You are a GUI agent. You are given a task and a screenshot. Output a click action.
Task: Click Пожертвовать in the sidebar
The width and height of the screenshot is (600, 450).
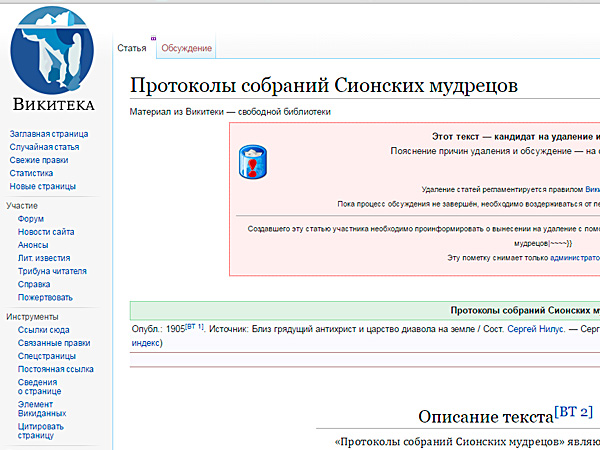click(x=45, y=297)
